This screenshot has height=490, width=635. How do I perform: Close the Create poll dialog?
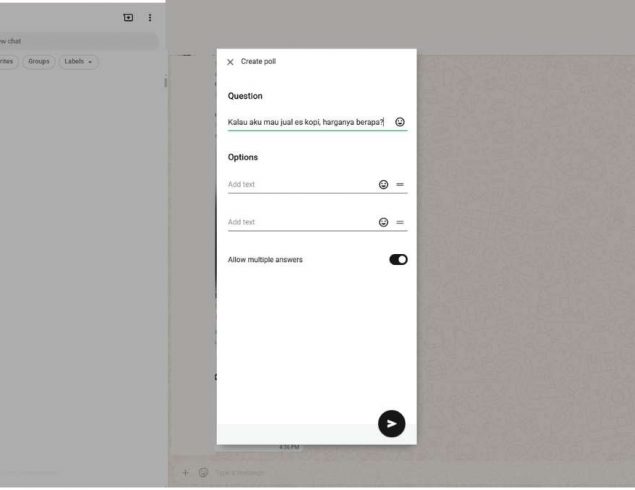pos(230,62)
